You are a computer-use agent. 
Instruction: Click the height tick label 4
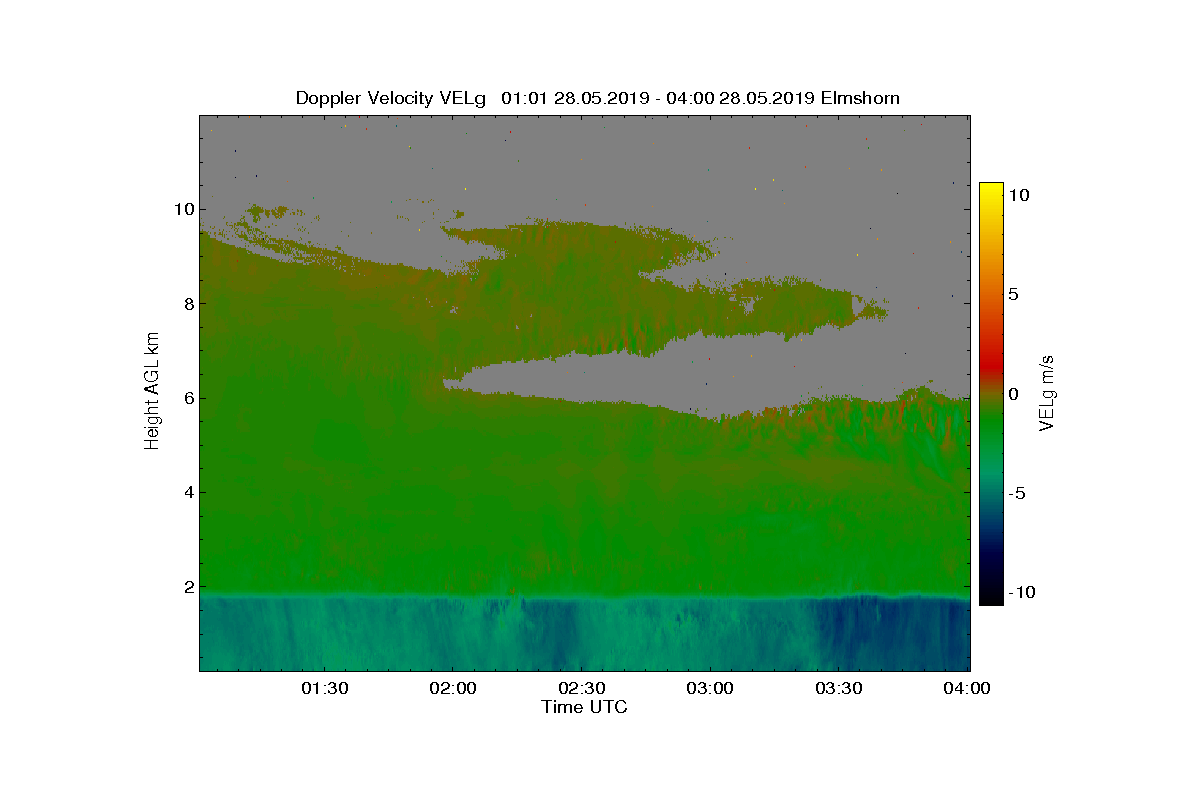point(188,492)
